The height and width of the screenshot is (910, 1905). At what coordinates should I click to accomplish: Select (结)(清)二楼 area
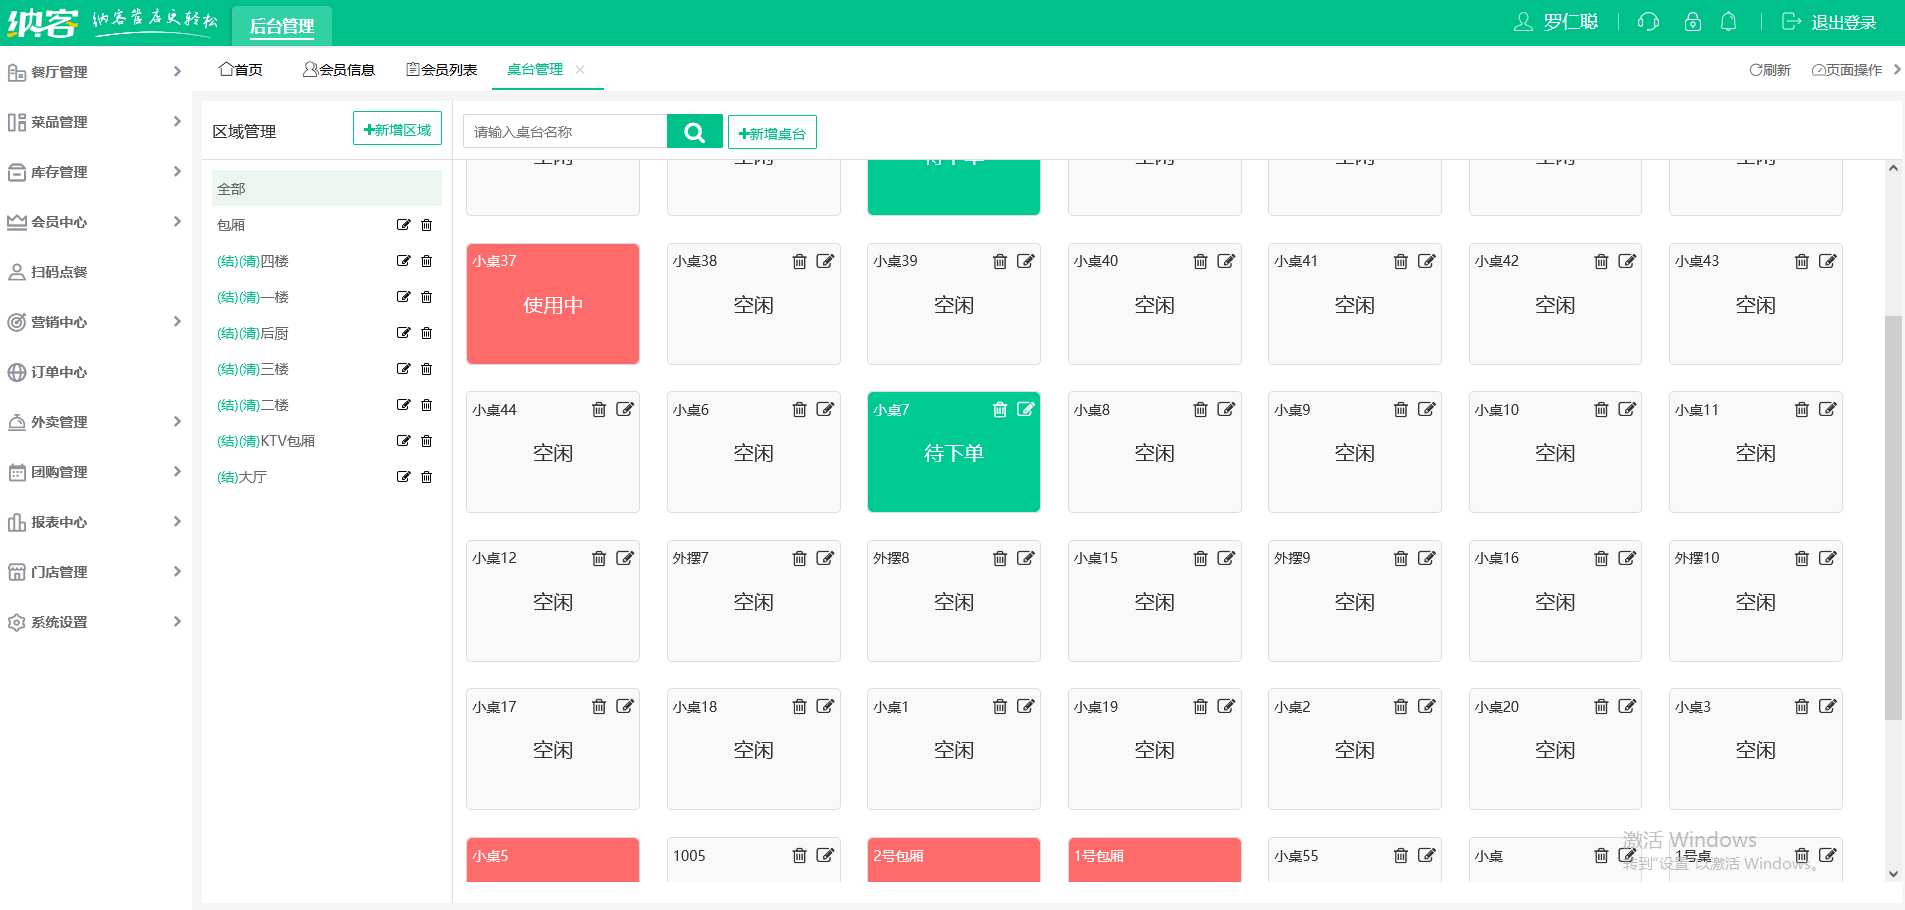[x=253, y=405]
